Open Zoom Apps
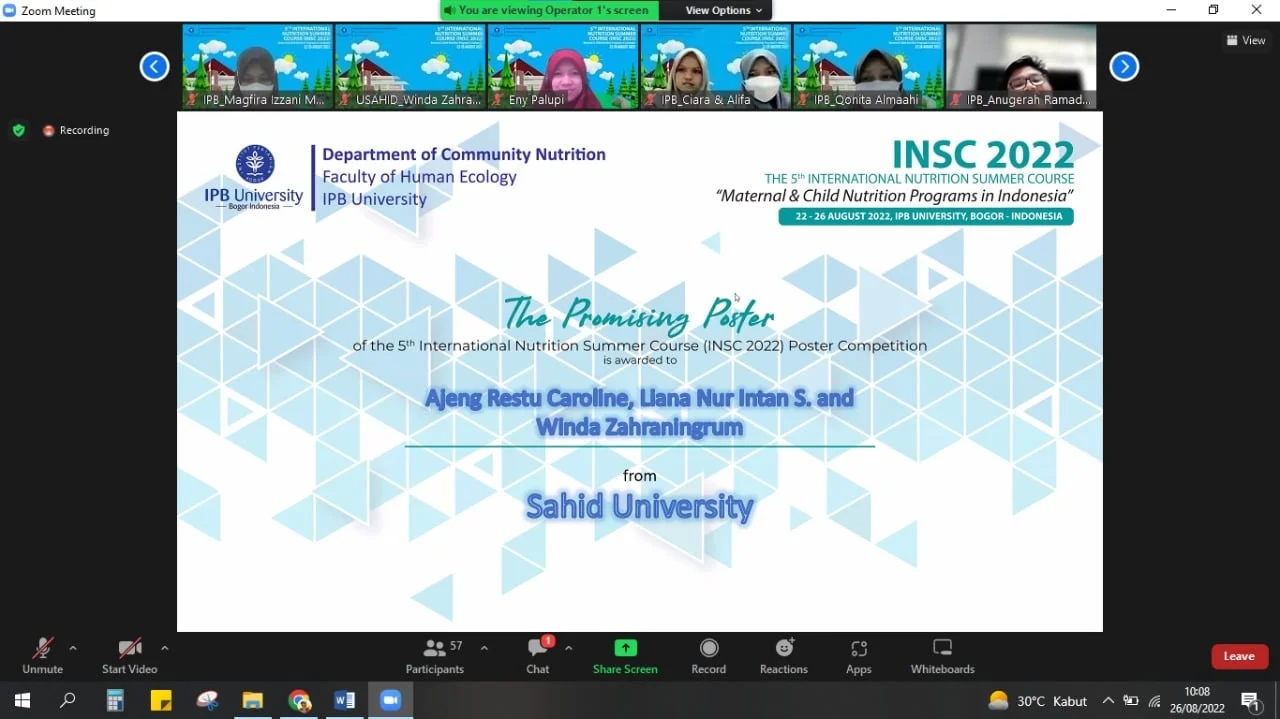Image resolution: width=1280 pixels, height=719 pixels. coord(858,657)
